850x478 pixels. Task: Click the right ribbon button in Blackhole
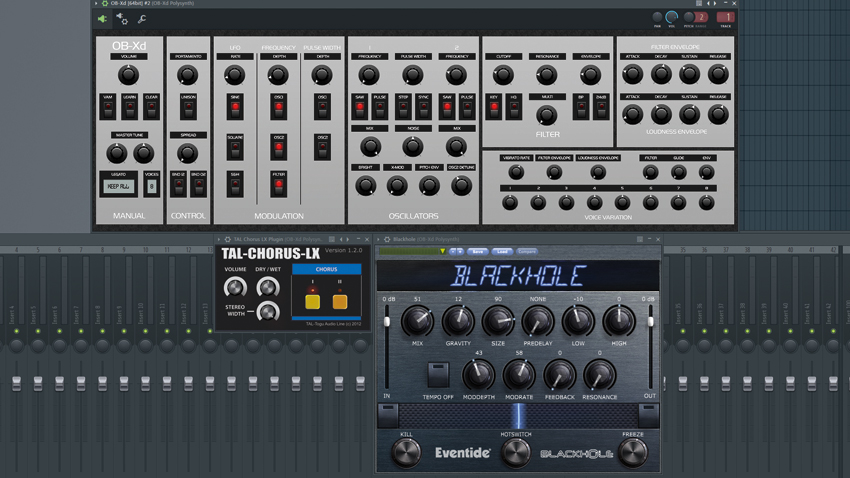[648, 416]
